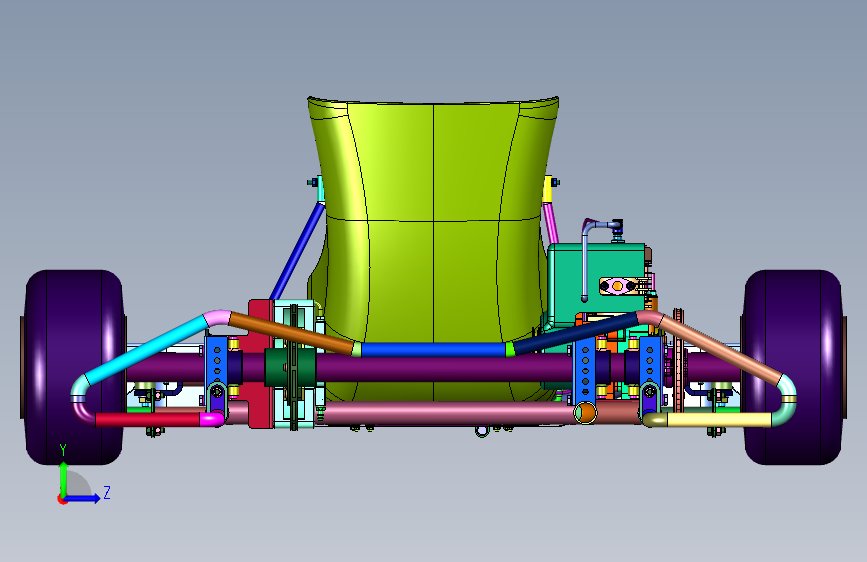Select the pink right seat strut
The image size is (867, 562).
tap(551, 223)
